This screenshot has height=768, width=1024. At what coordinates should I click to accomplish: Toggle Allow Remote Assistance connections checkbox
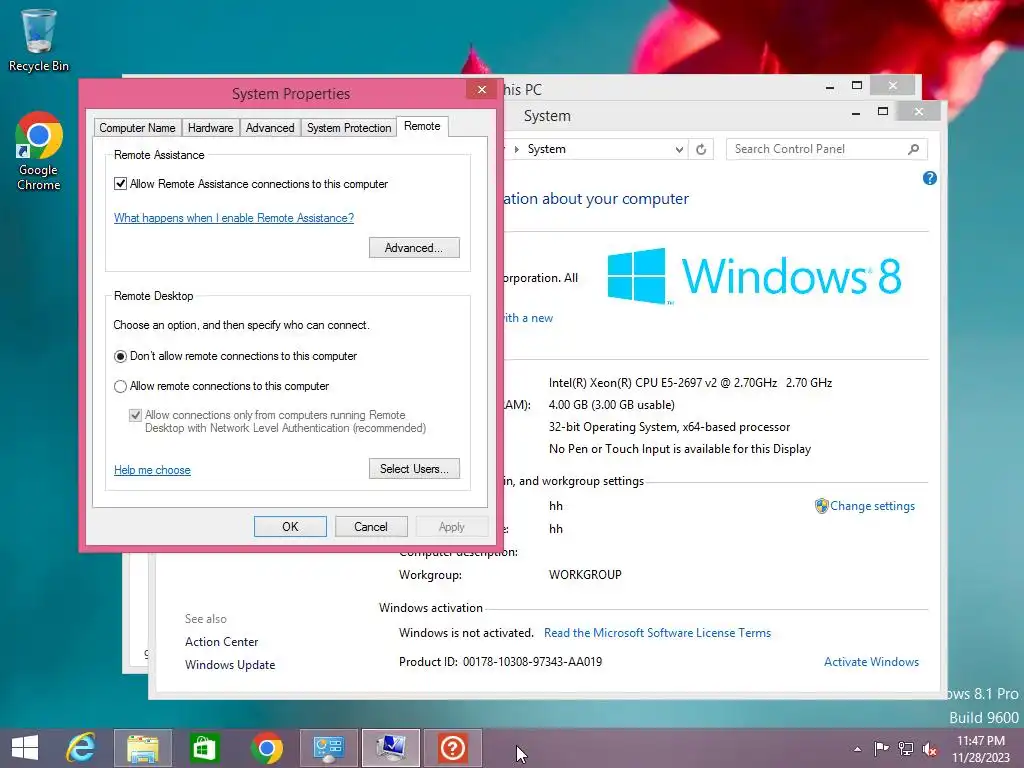click(120, 184)
